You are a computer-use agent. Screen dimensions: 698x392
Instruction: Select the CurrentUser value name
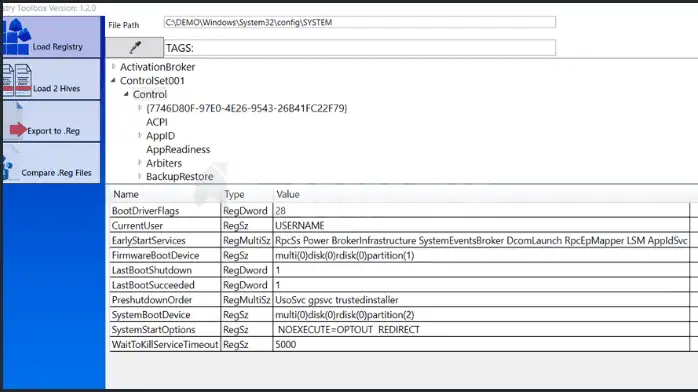(137, 226)
